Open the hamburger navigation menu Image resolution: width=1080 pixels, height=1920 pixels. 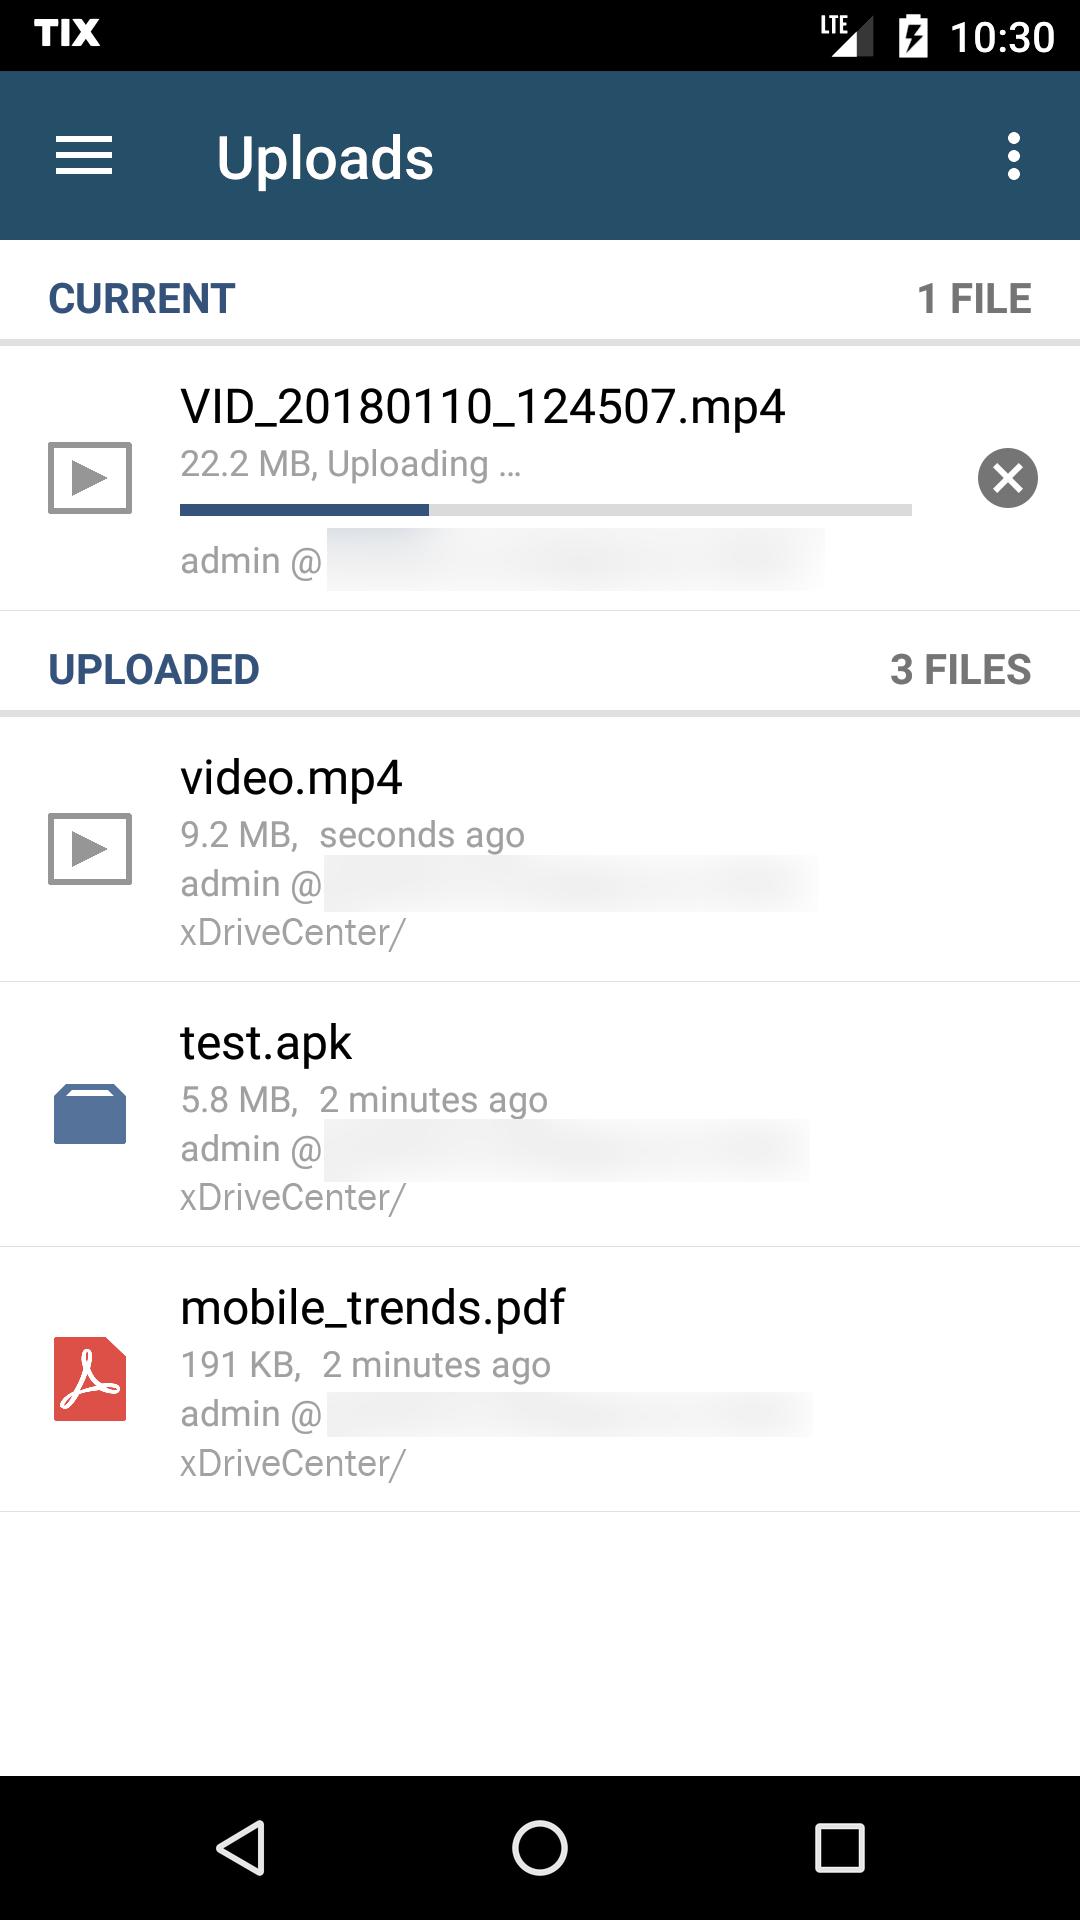tap(84, 156)
